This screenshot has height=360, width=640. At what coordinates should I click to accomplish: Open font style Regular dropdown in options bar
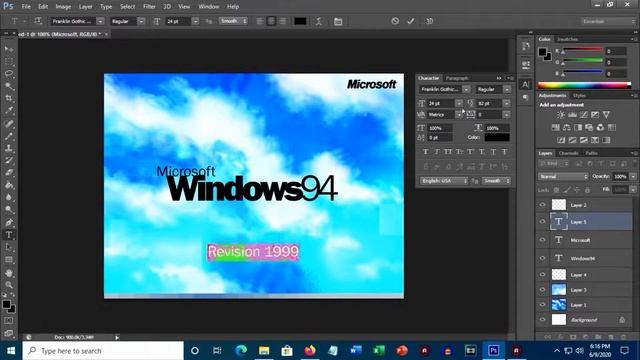[141, 21]
